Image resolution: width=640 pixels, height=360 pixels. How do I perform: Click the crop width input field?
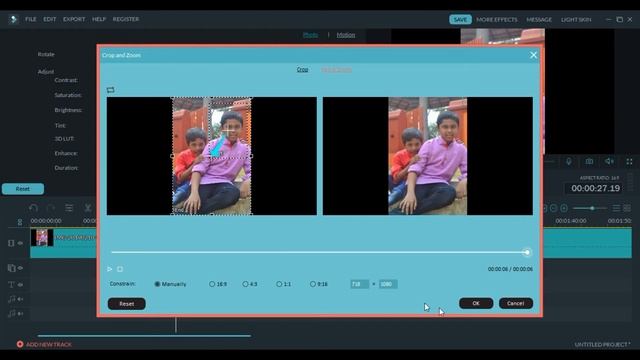click(x=360, y=284)
